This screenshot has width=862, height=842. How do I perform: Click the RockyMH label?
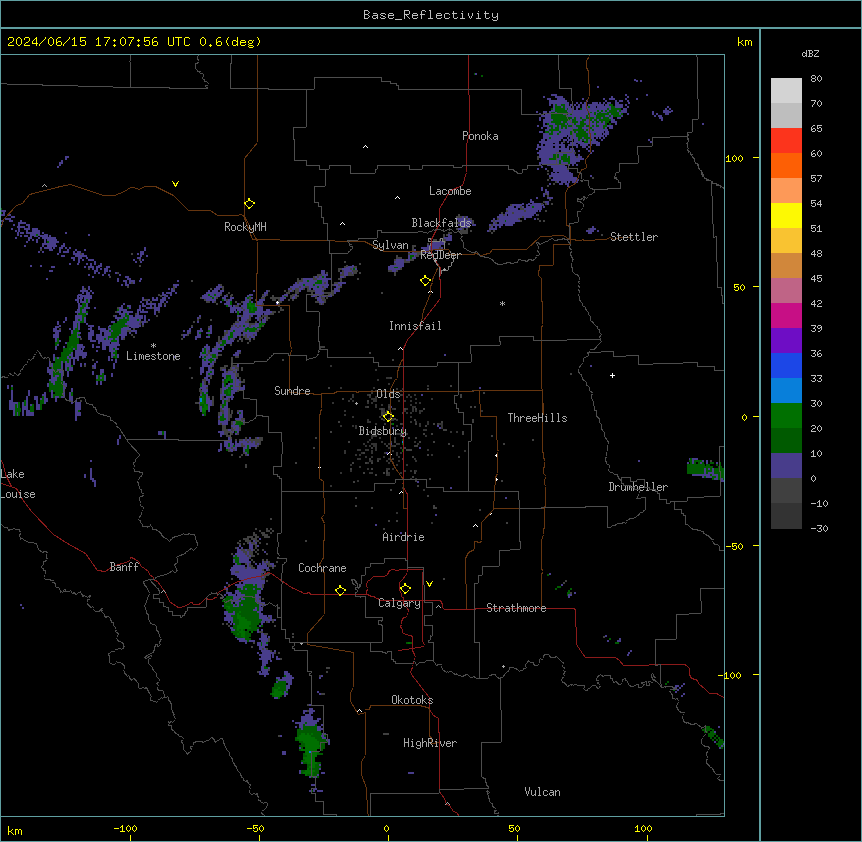pyautogui.click(x=245, y=227)
